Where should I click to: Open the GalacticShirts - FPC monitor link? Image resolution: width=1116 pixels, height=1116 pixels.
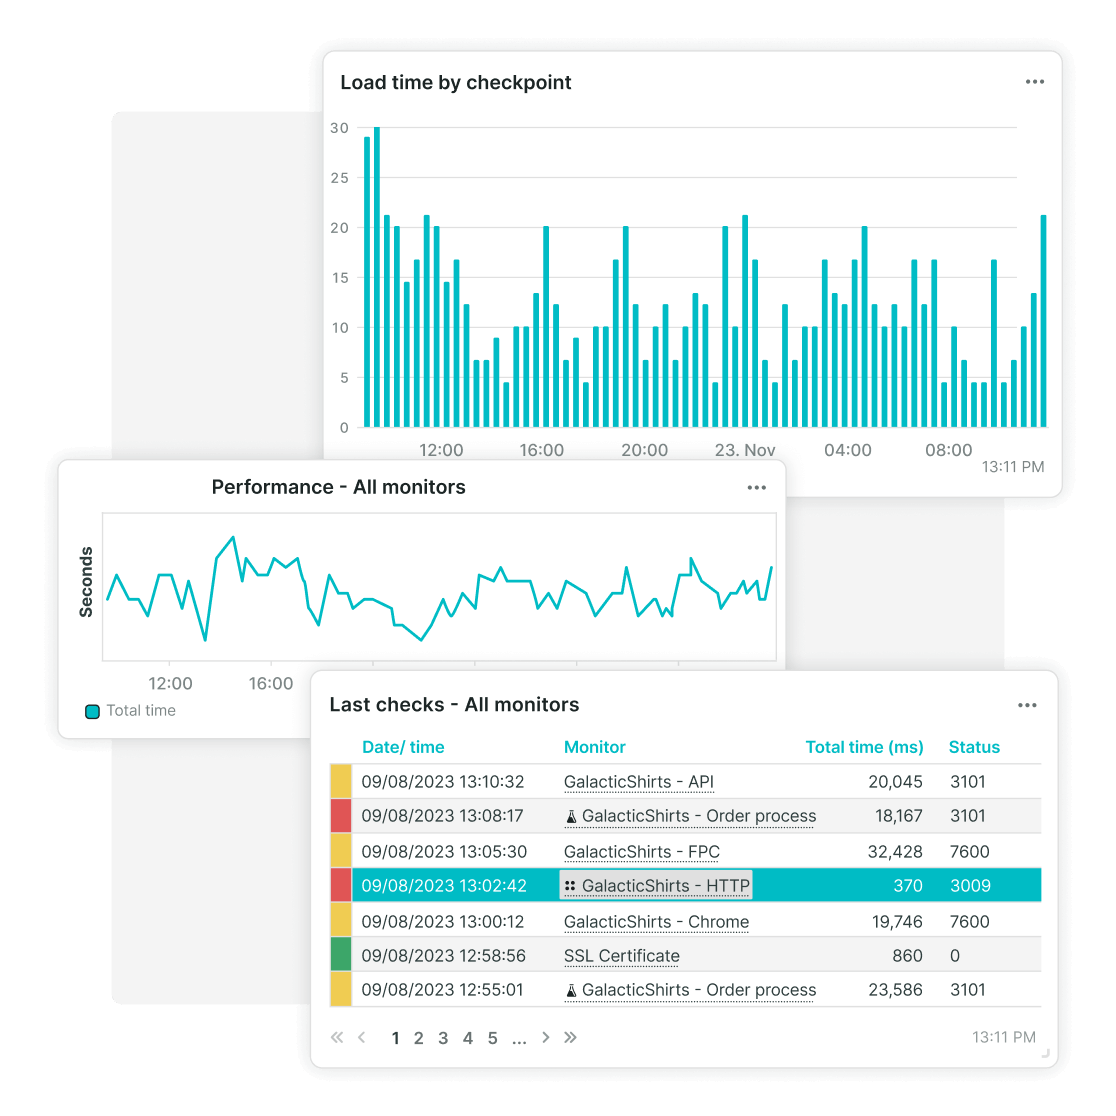pyautogui.click(x=641, y=852)
